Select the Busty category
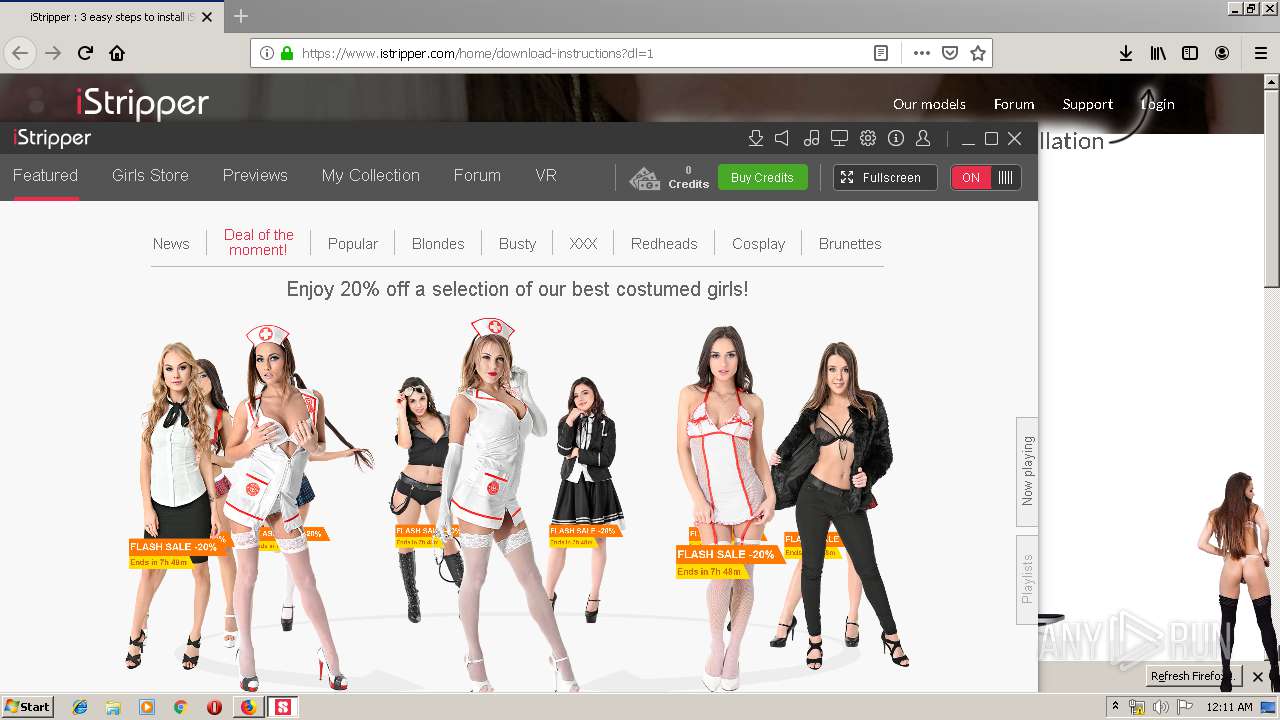The width and height of the screenshot is (1280, 720). [517, 243]
